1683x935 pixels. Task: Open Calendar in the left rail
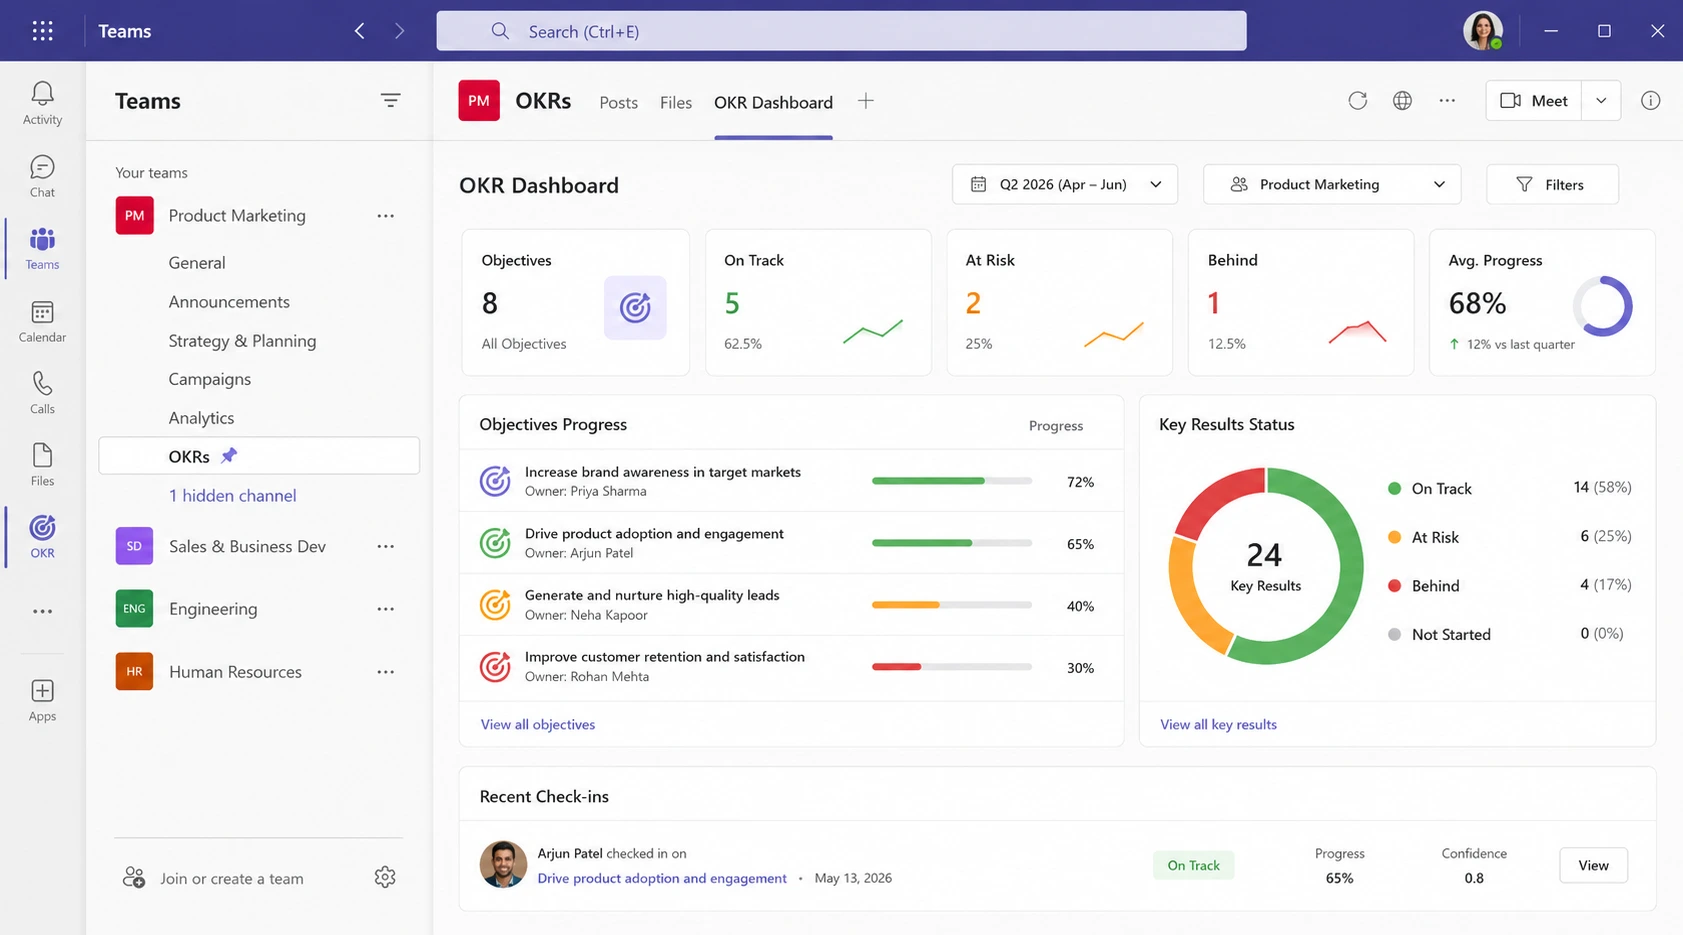(42, 322)
